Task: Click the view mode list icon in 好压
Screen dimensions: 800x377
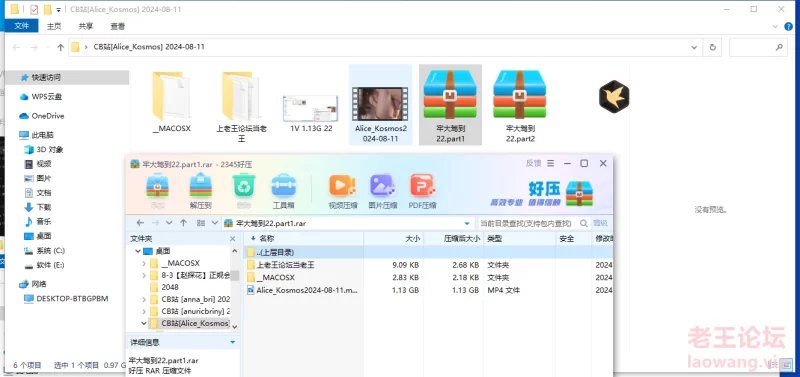Action: point(201,223)
